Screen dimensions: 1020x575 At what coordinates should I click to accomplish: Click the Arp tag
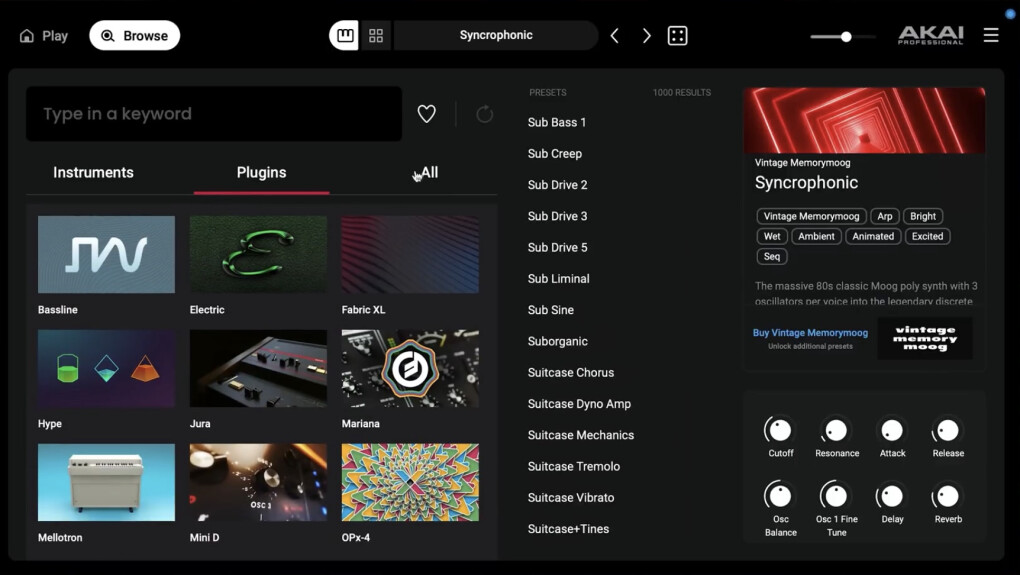(885, 216)
